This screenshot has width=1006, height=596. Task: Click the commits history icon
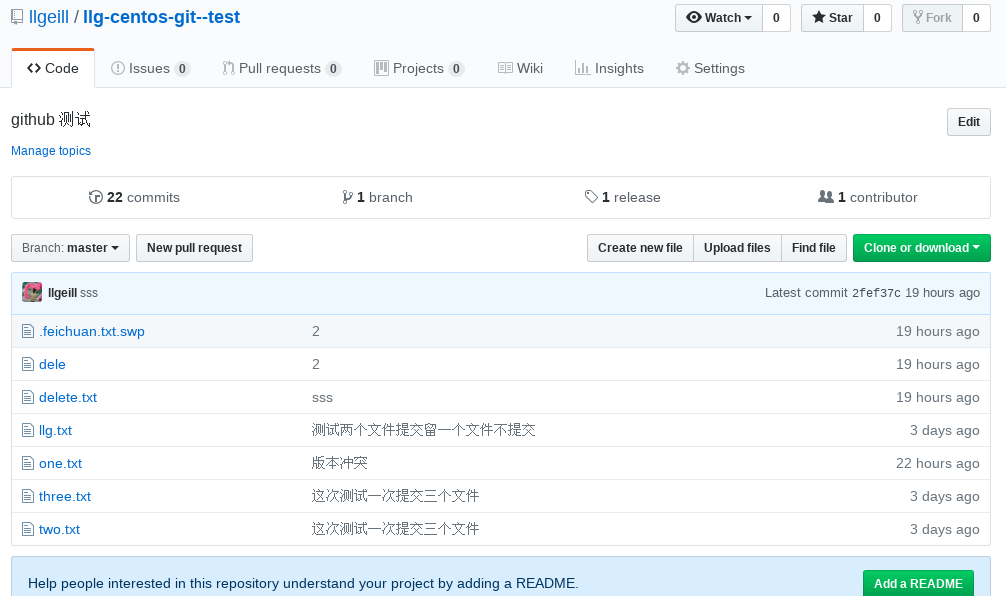pyautogui.click(x=96, y=197)
